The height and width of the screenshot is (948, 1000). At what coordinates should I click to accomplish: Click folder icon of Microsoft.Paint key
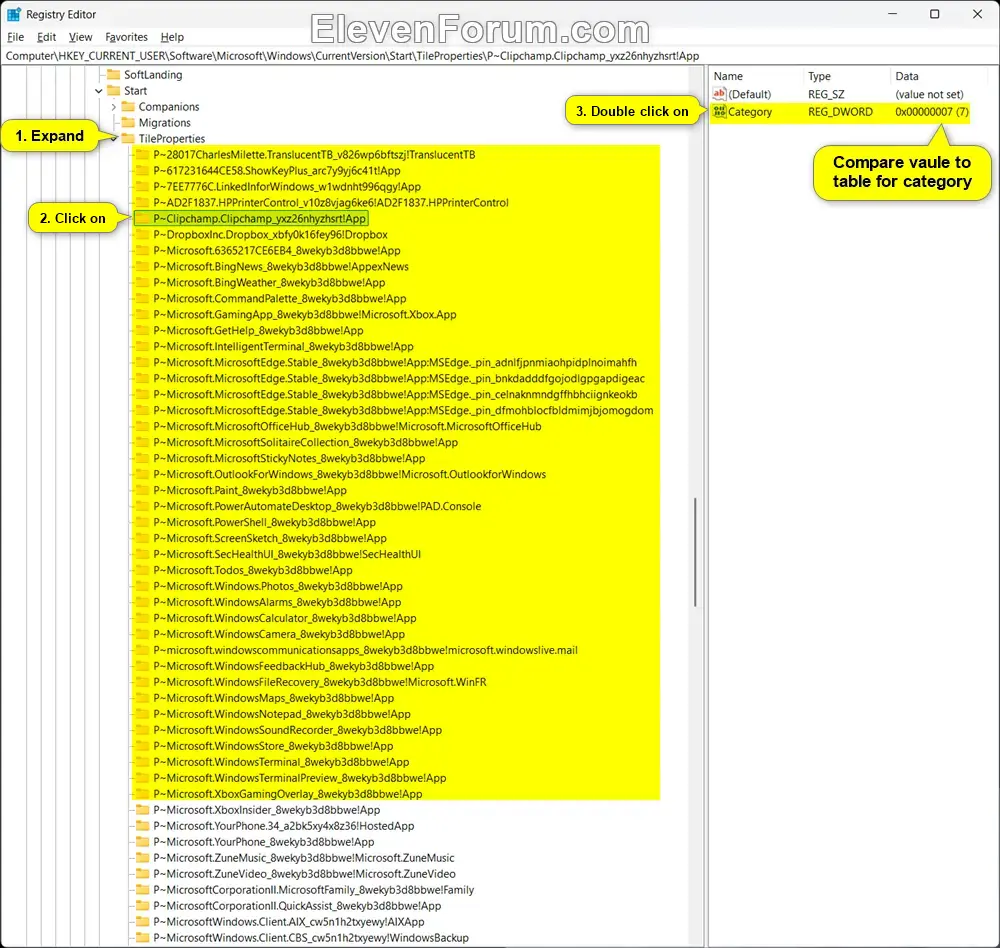pyautogui.click(x=143, y=490)
